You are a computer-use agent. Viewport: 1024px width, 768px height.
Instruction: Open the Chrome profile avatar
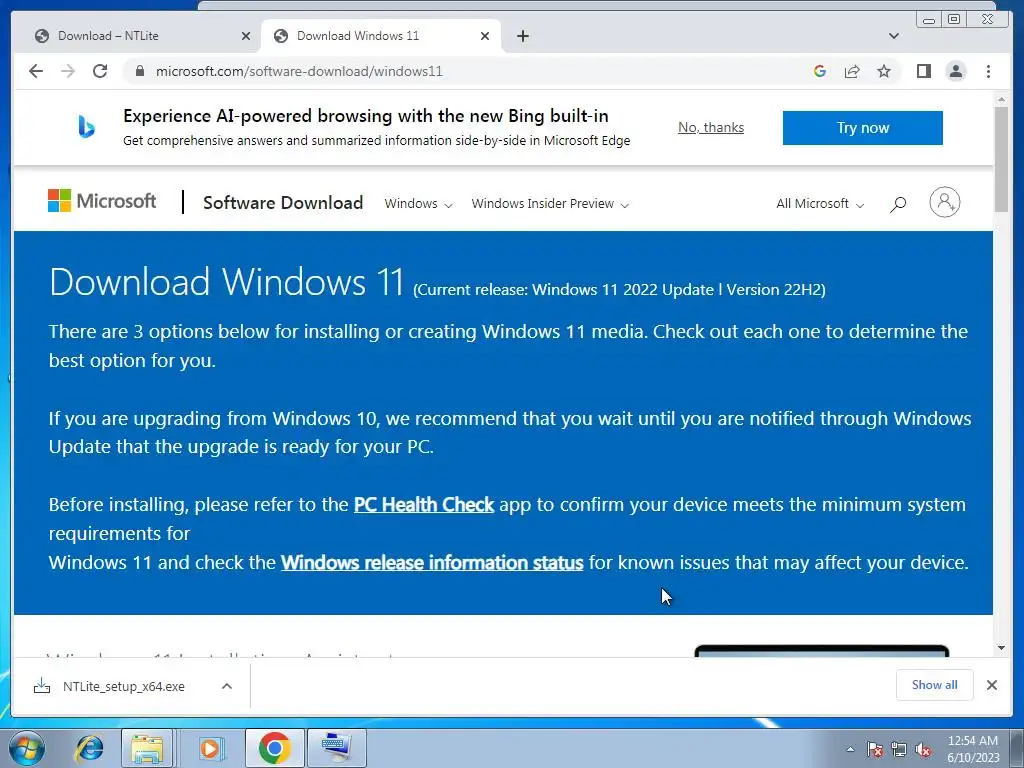(956, 71)
